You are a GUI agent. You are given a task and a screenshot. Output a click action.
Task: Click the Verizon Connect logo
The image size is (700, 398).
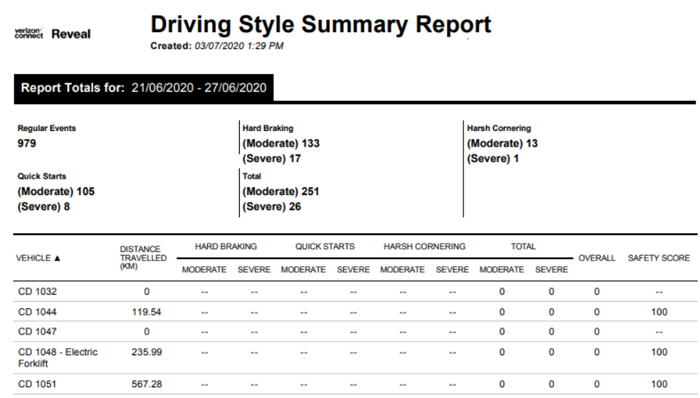pos(29,33)
